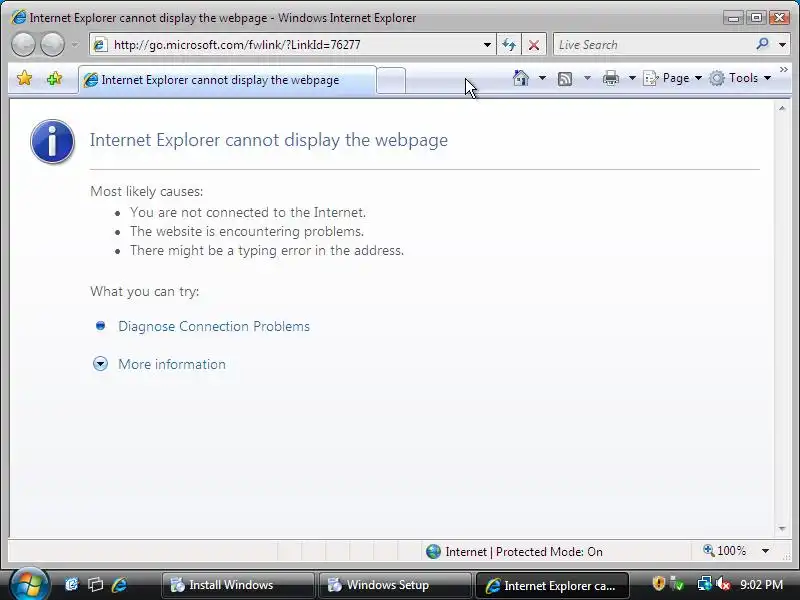800x600 pixels.
Task: Click the 9:02 PM clock
Action: click(x=761, y=584)
